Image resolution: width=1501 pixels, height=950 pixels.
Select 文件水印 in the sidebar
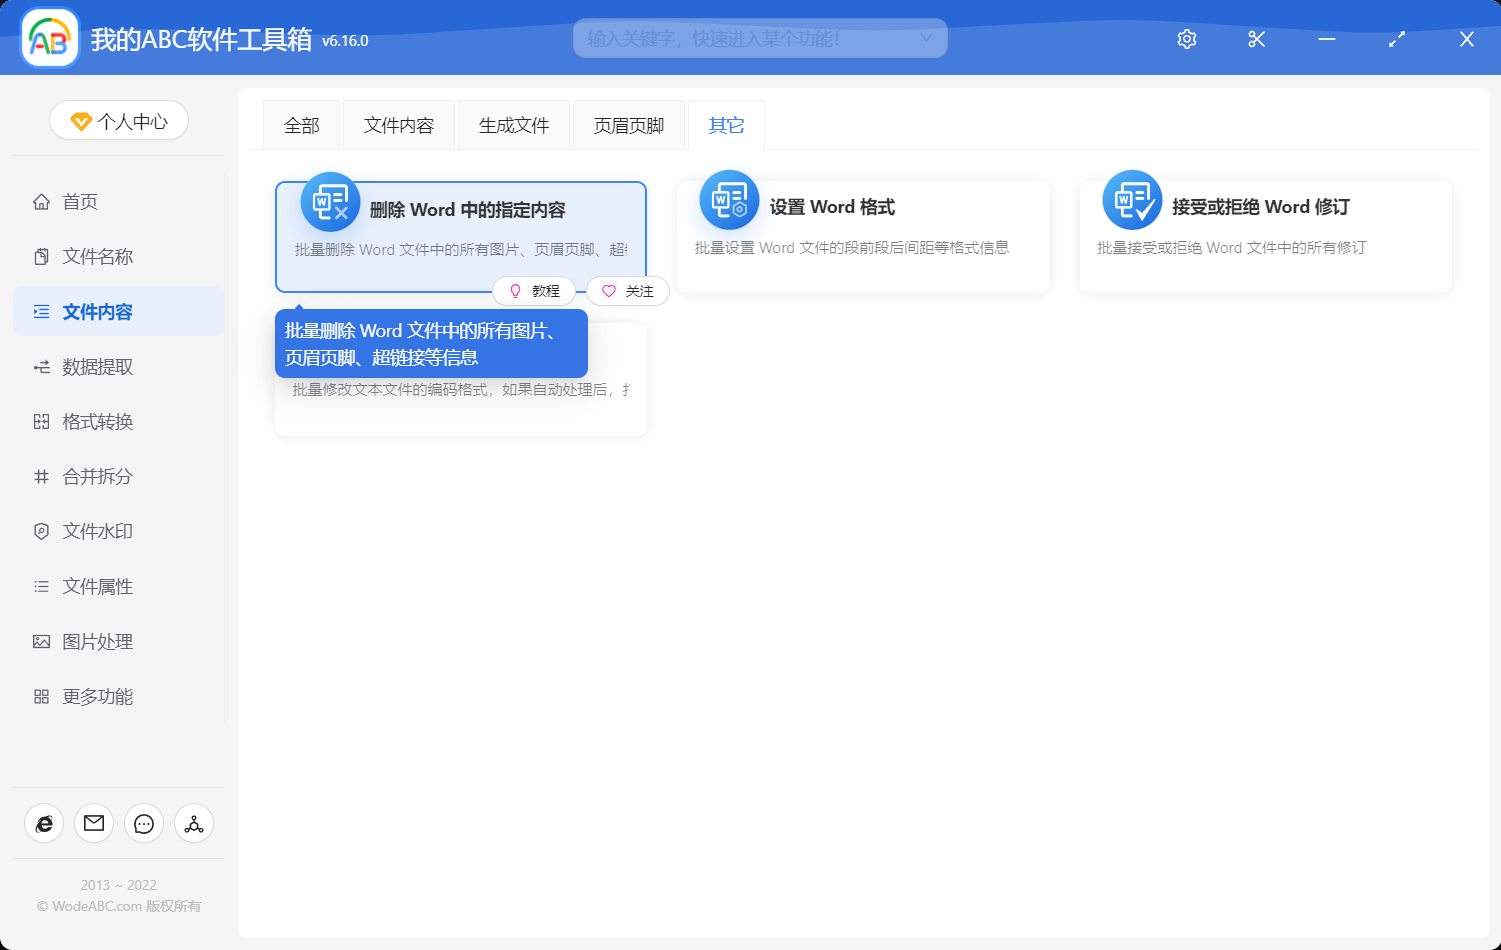click(x=97, y=531)
